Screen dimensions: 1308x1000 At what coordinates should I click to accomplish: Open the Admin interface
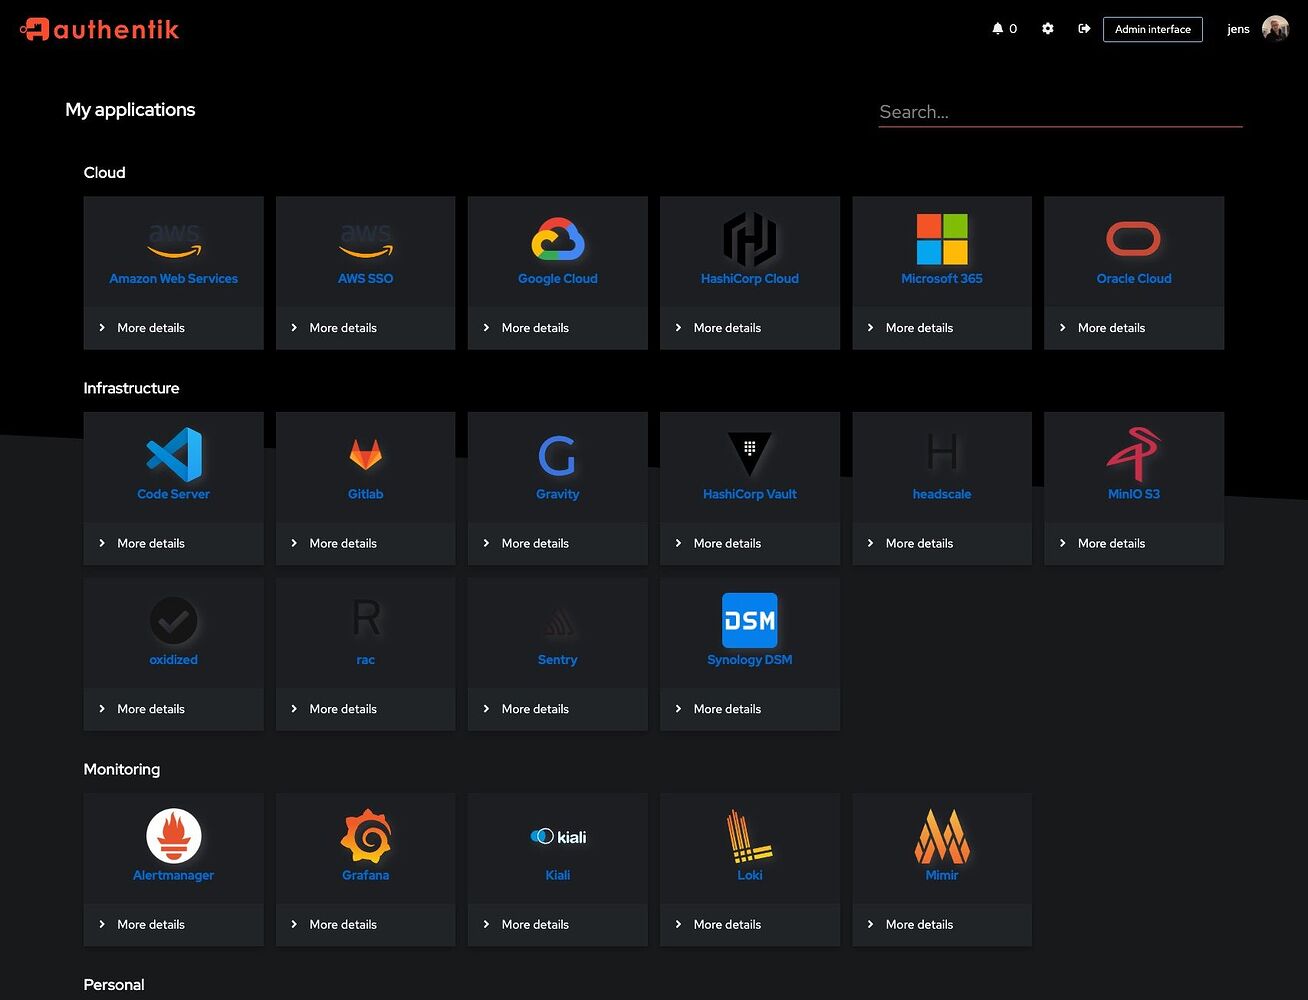pyautogui.click(x=1152, y=29)
